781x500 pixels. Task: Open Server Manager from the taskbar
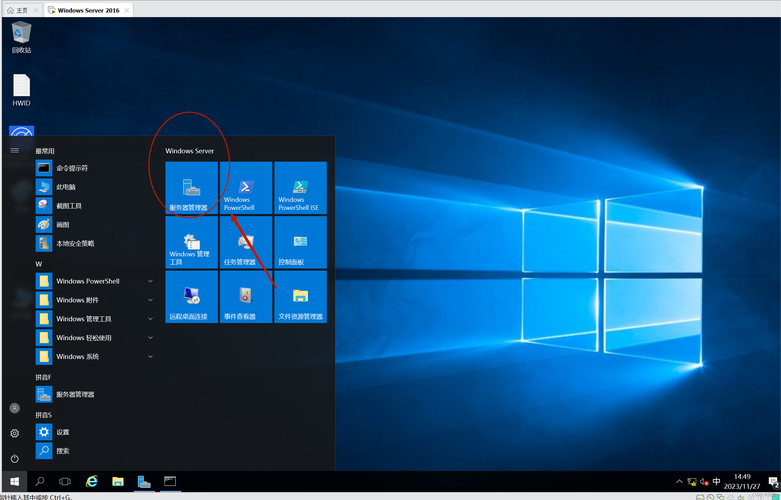144,482
